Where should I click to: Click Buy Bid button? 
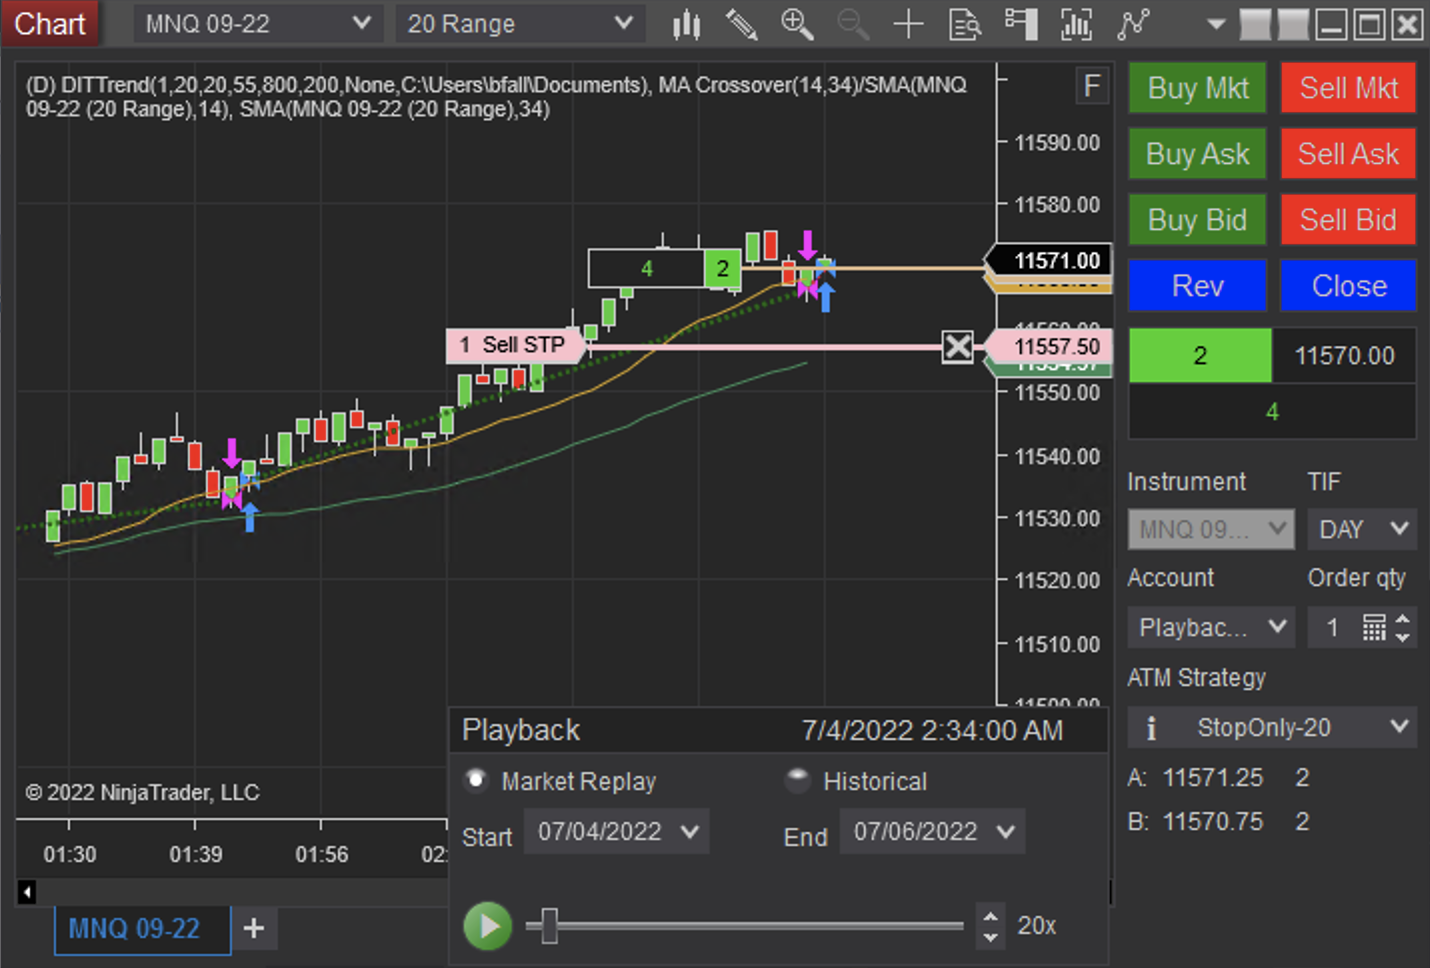pyautogui.click(x=1197, y=220)
